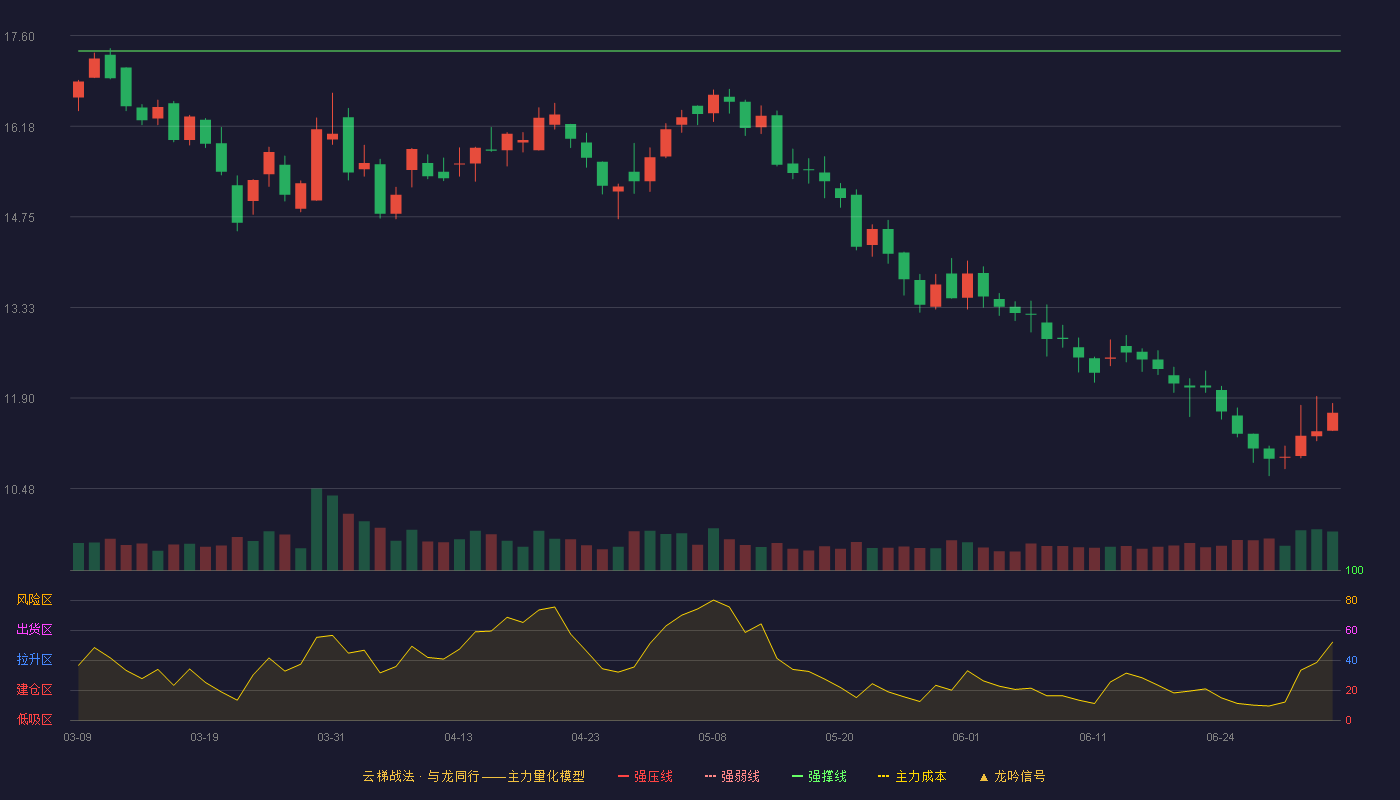Click the 03-19 date label
Viewport: 1400px width, 800px height.
click(204, 737)
